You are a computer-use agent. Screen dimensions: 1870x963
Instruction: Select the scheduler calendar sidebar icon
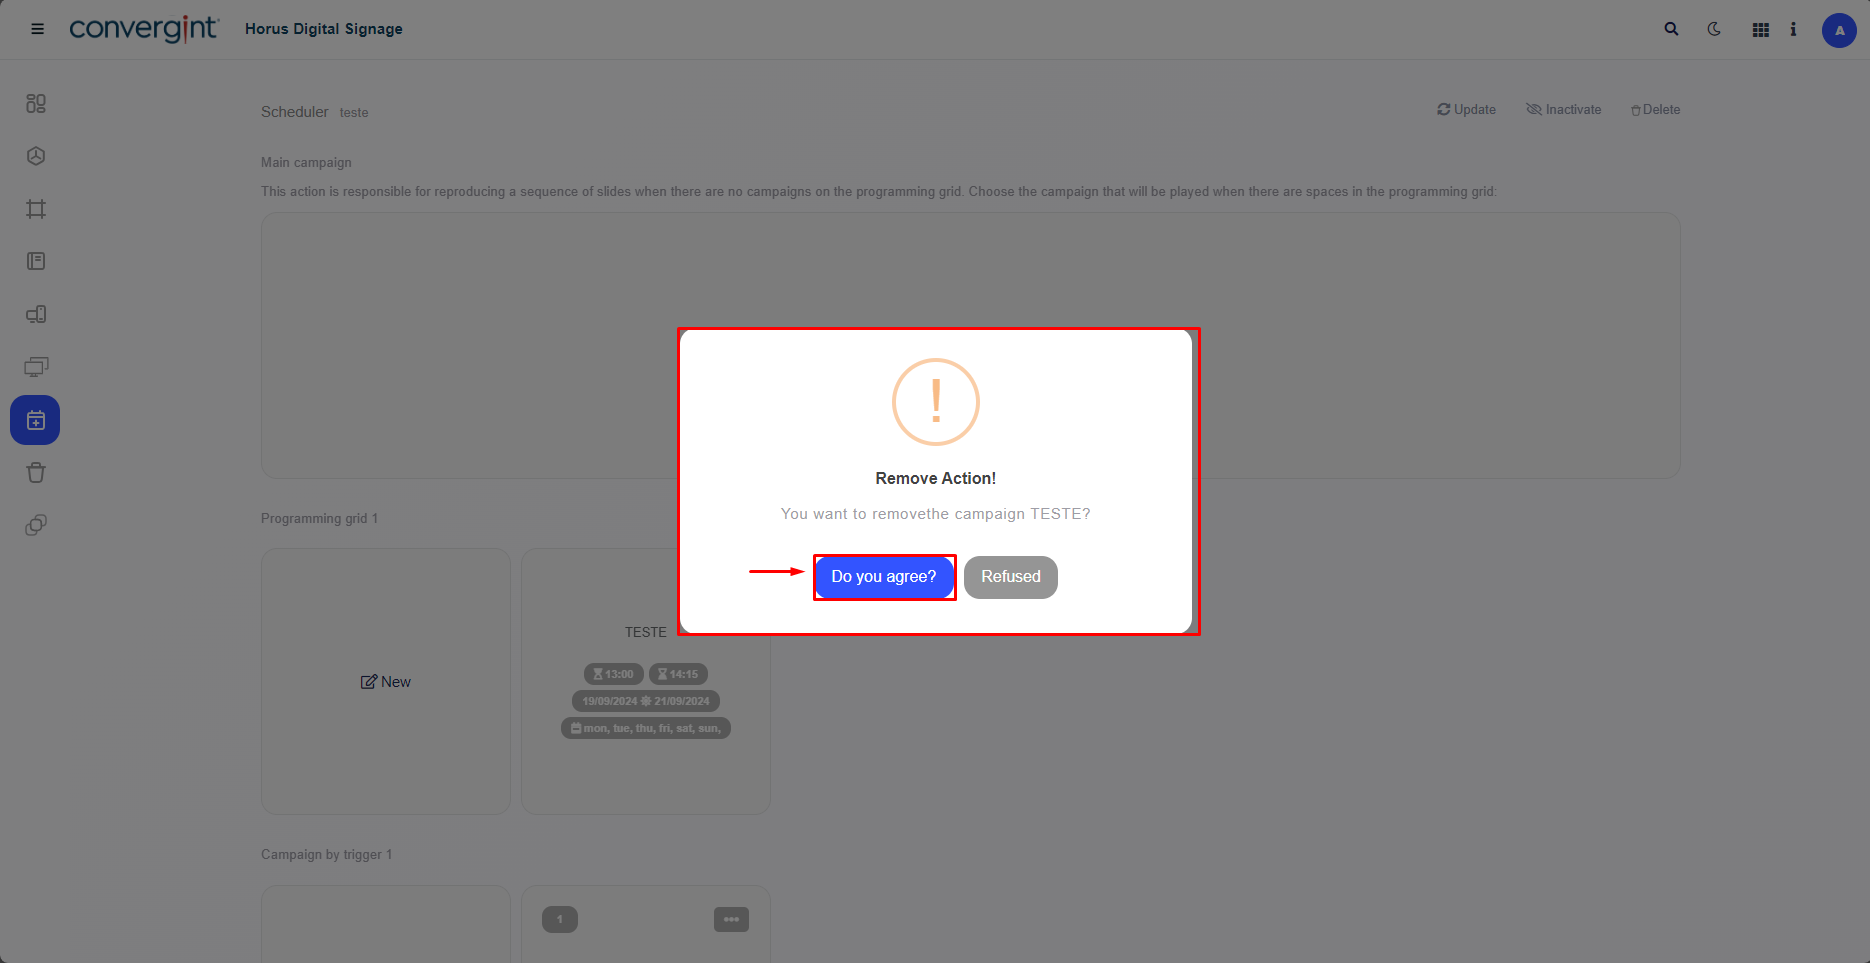click(35, 420)
